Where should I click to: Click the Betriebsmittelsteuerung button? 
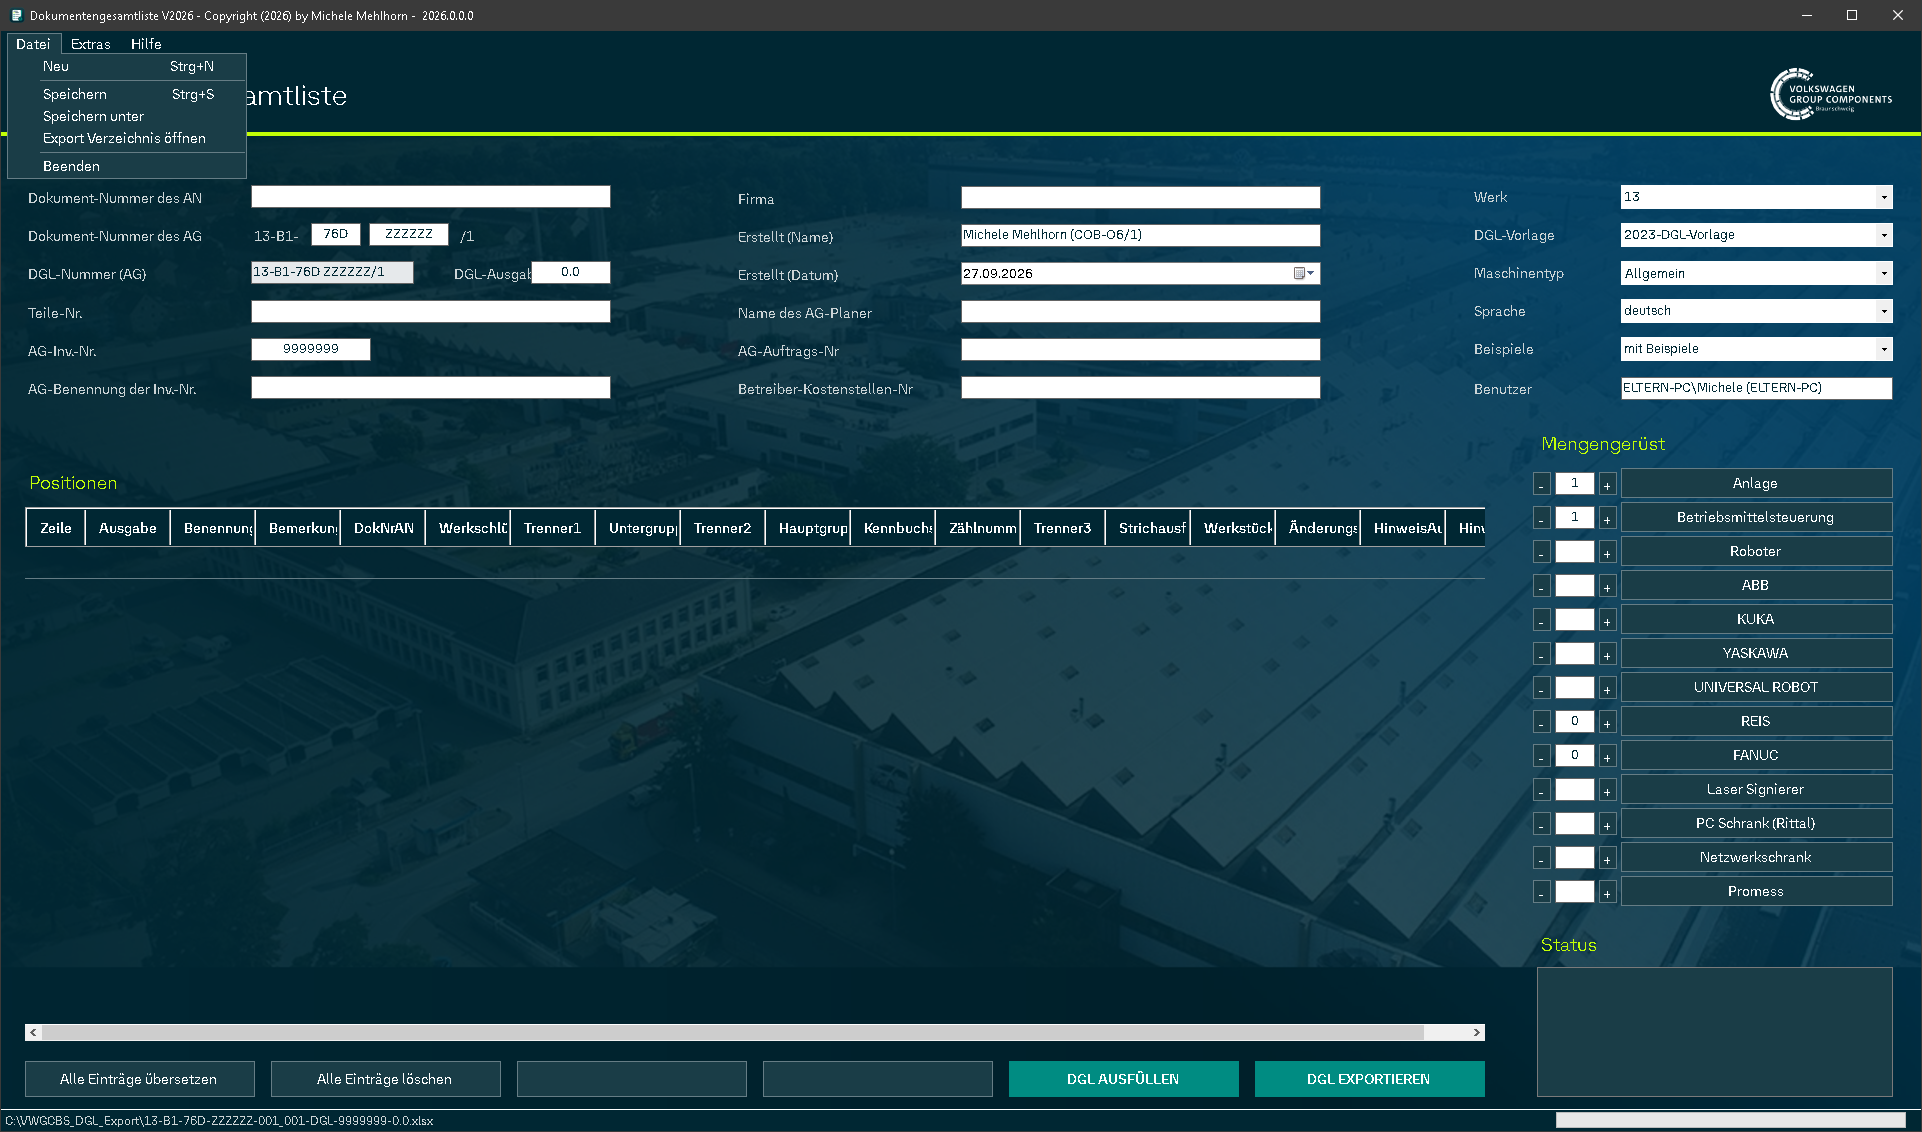[x=1756, y=517]
